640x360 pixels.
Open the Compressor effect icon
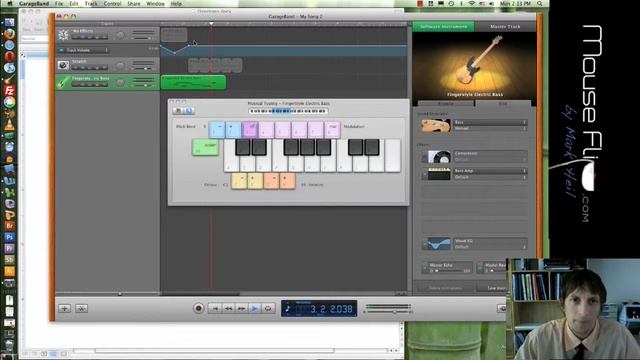tap(439, 156)
